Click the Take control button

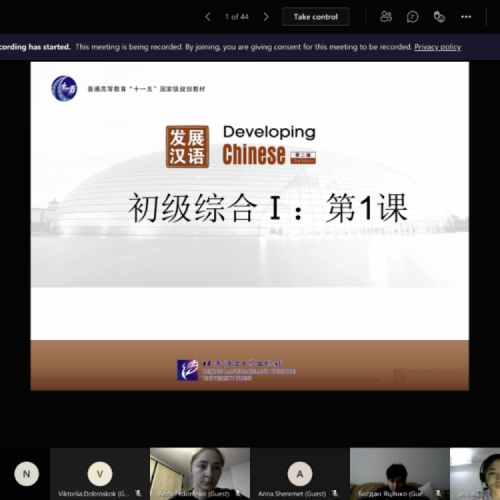click(x=316, y=17)
